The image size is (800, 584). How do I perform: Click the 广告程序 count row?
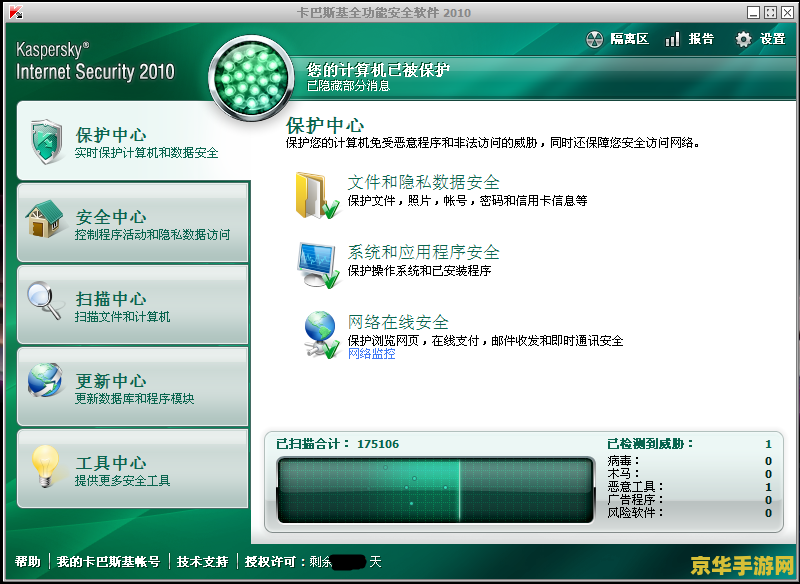click(689, 500)
